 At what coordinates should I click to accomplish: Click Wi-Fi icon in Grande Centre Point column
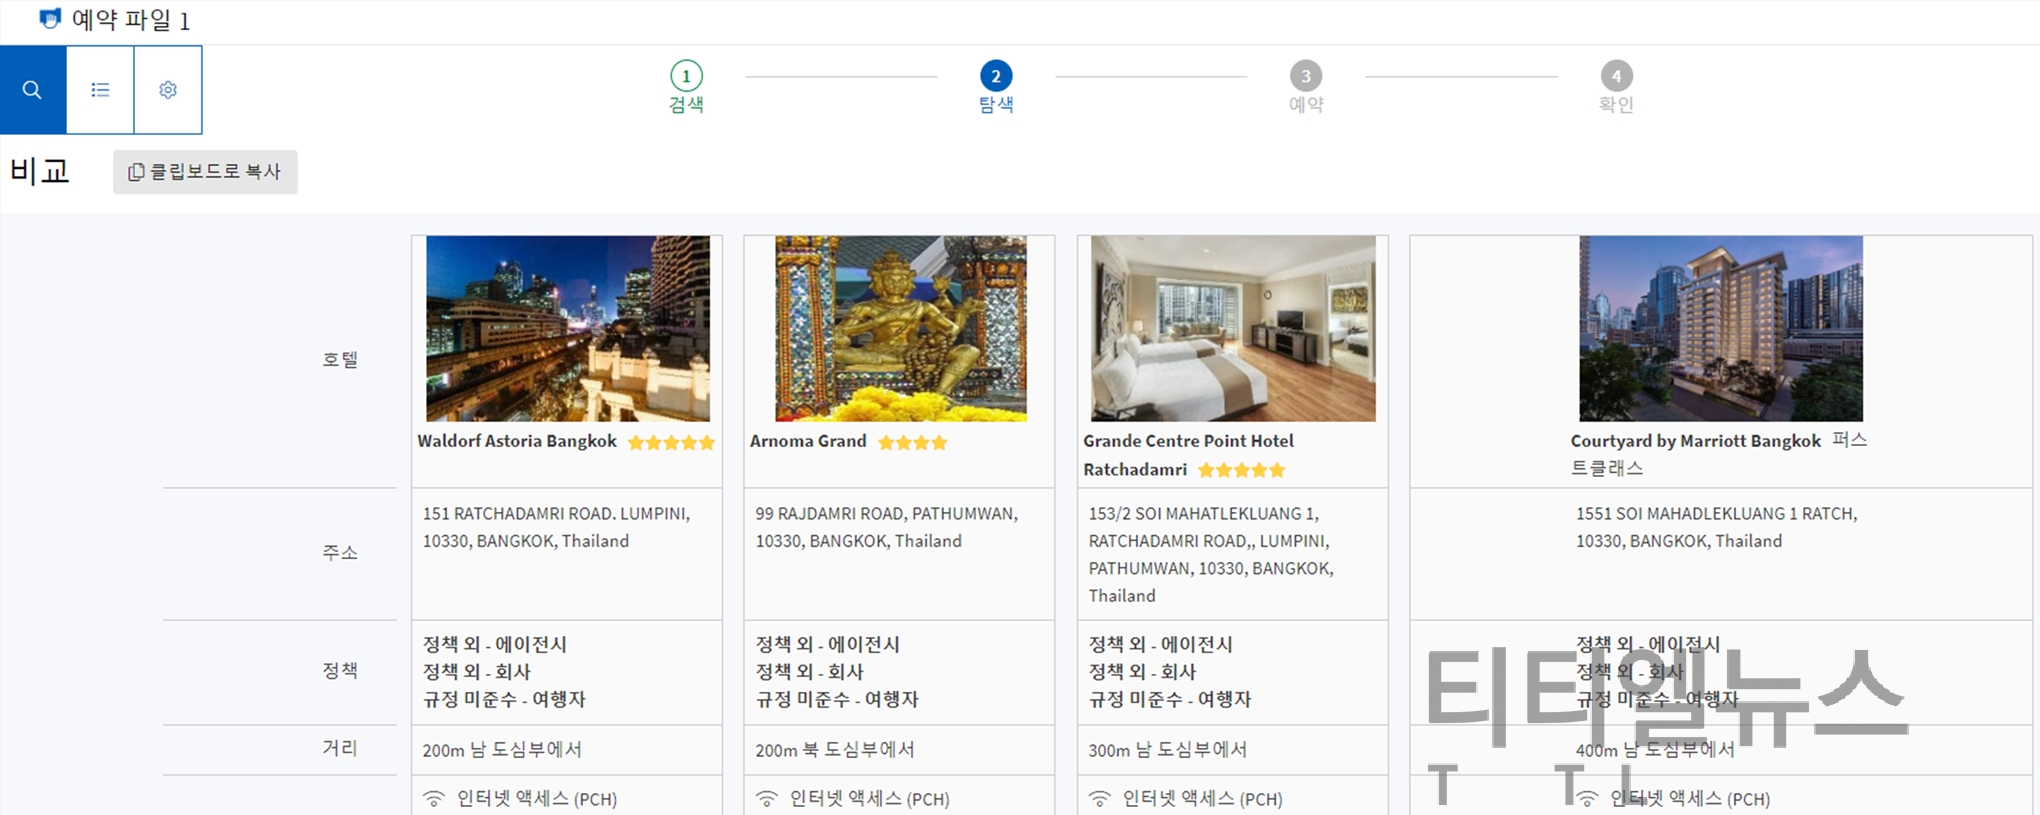(x=1099, y=799)
